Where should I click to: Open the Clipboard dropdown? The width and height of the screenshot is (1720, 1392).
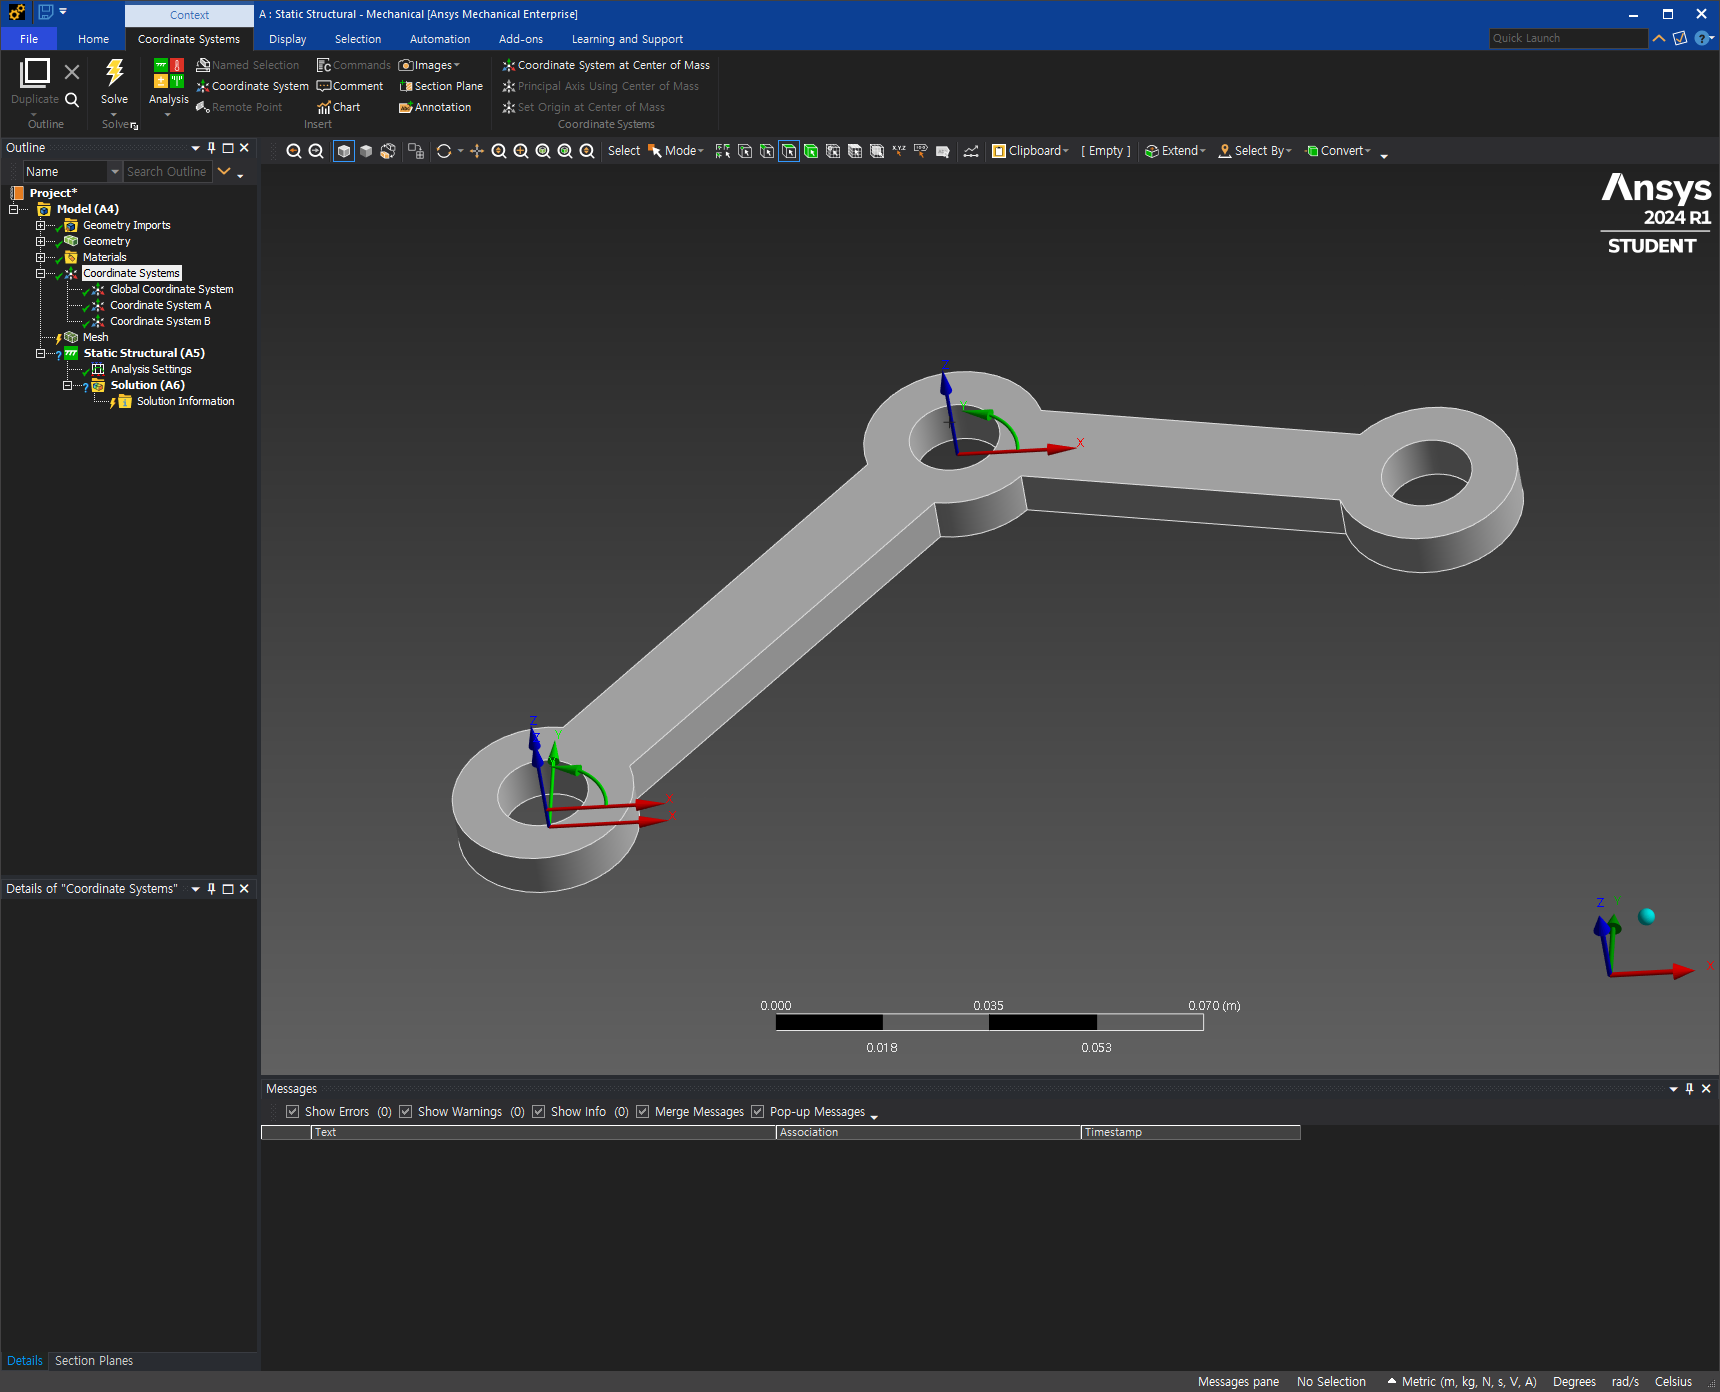[x=1030, y=151]
